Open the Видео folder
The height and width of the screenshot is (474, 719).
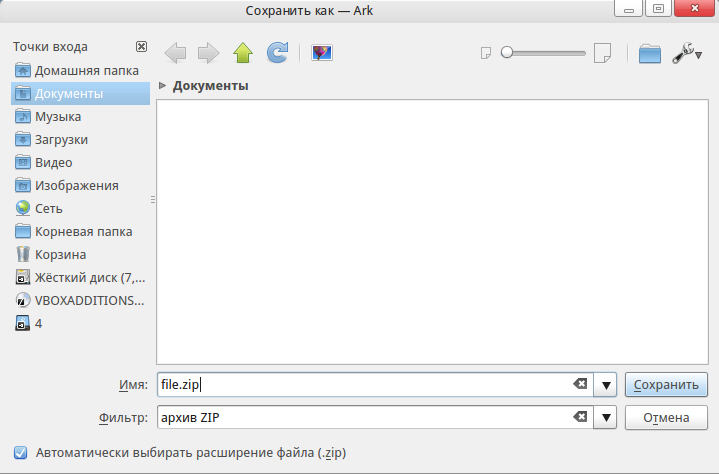pyautogui.click(x=80, y=162)
